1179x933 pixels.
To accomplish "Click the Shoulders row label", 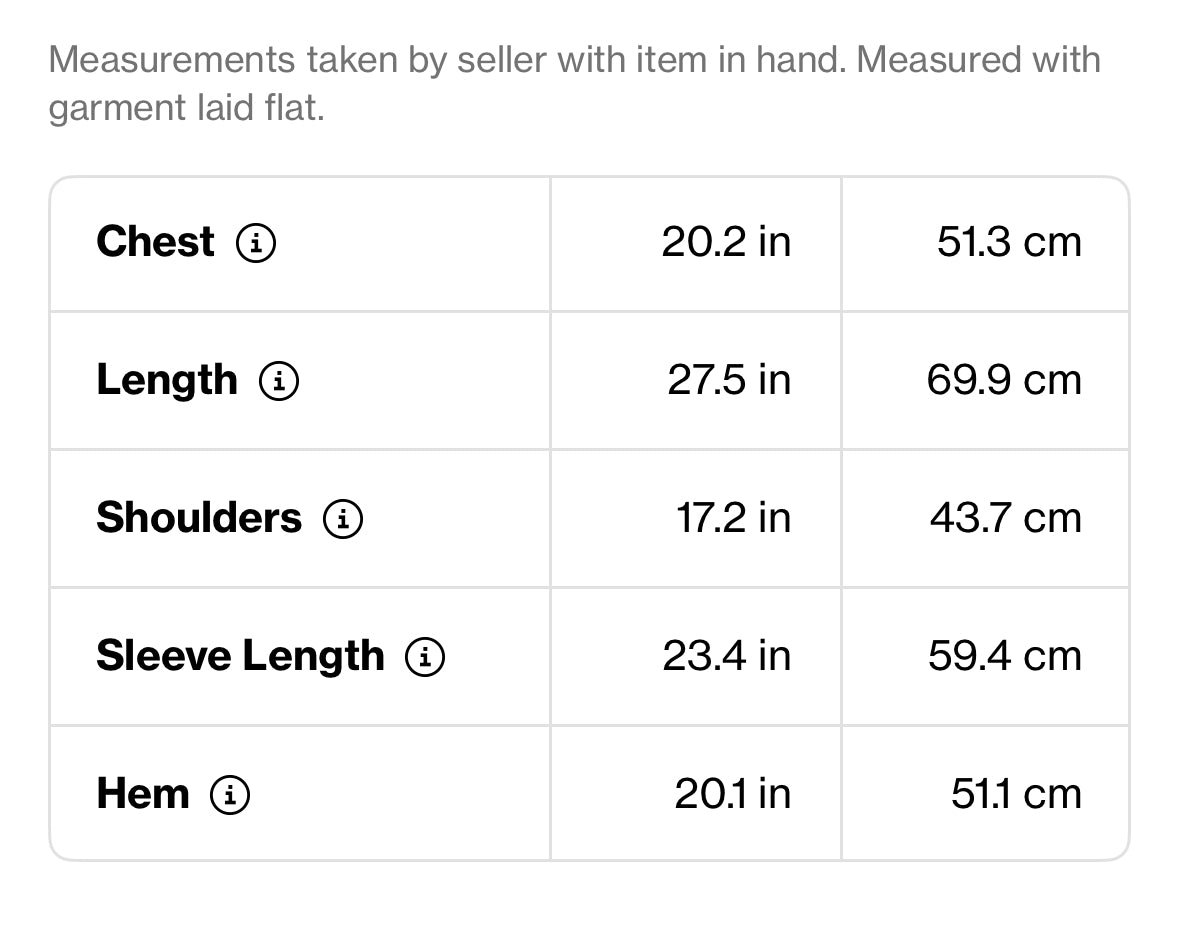I will coord(199,518).
